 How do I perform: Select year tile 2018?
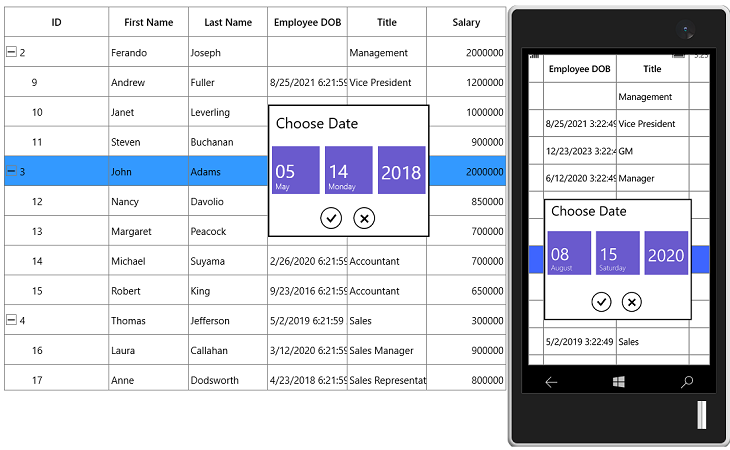tap(402, 170)
